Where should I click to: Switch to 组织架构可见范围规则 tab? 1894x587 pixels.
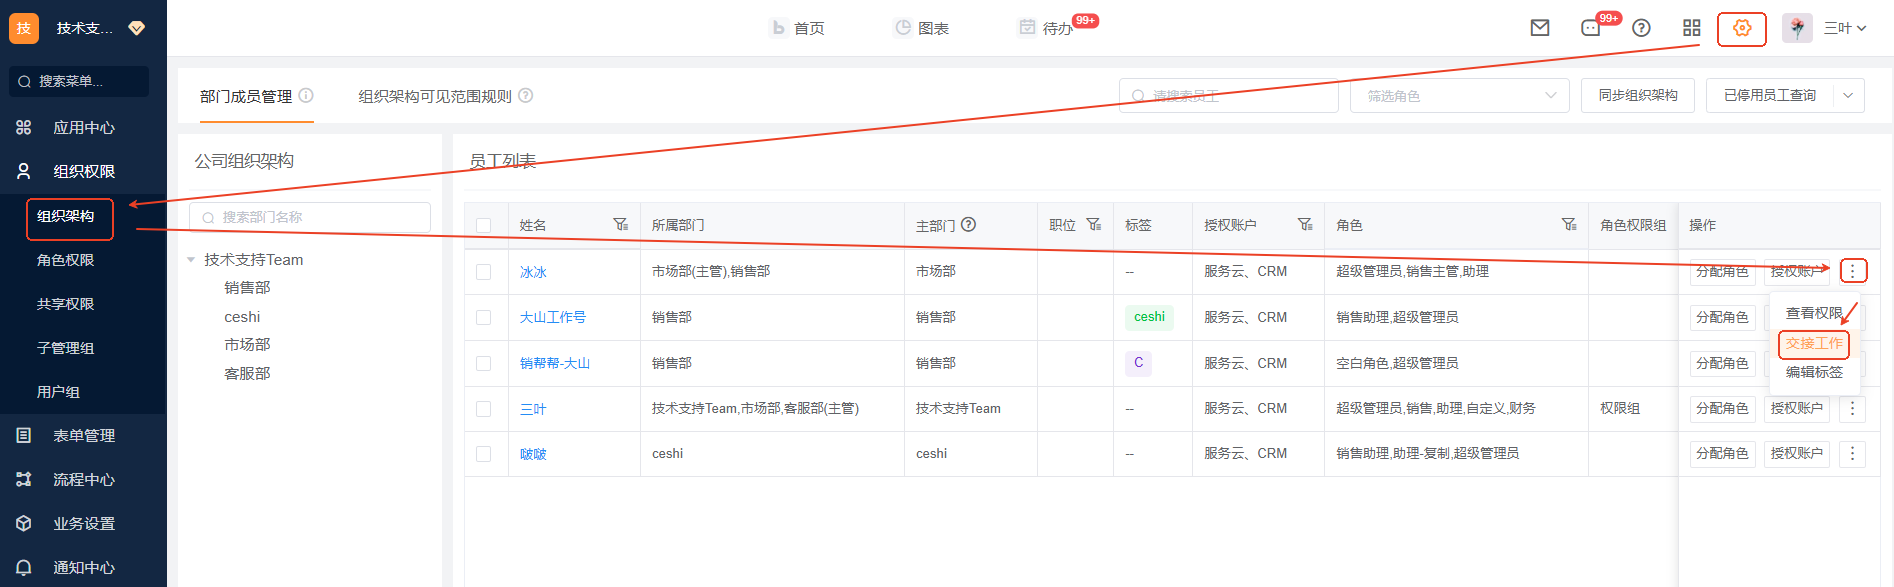(435, 96)
